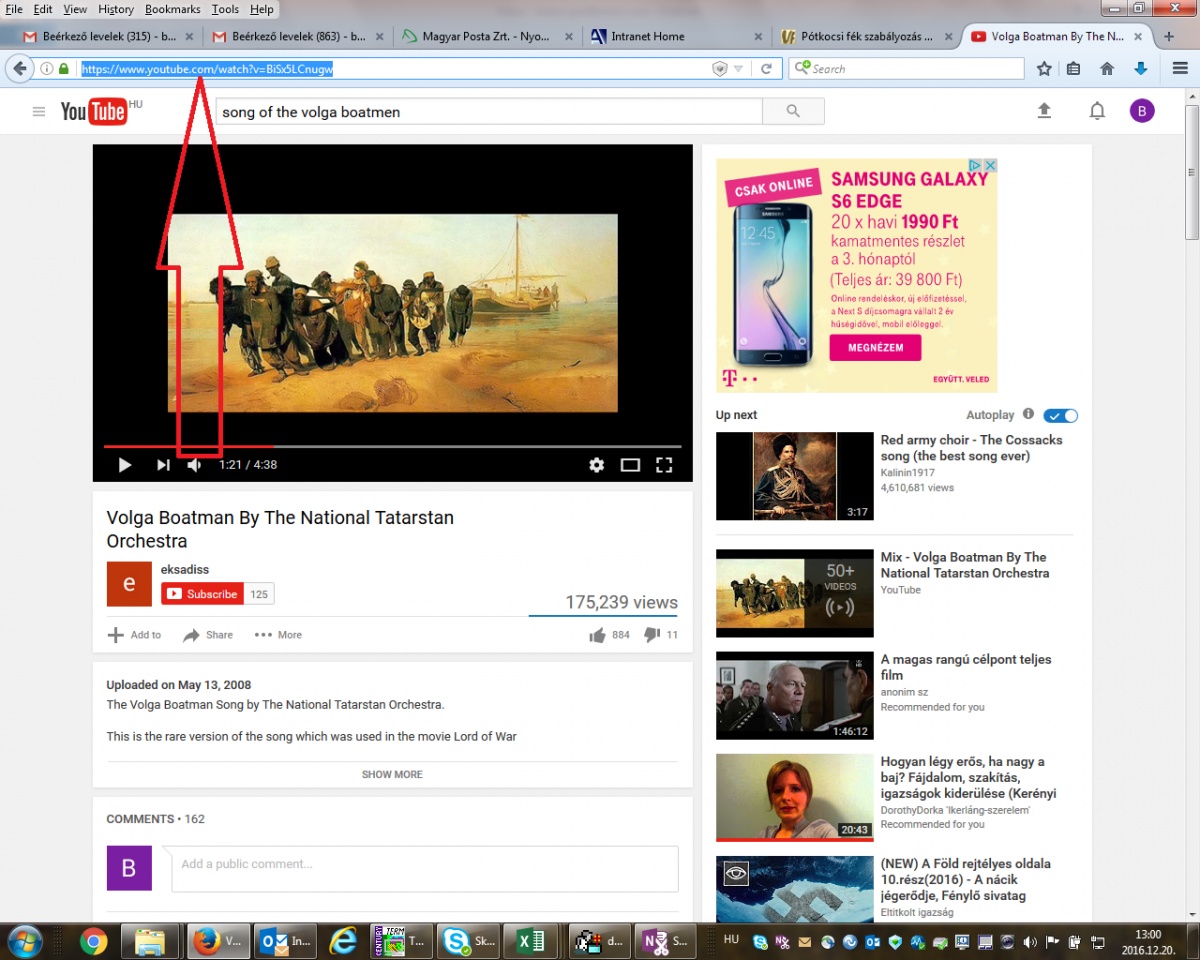Play the Volga Boatman video
The width and height of the screenshot is (1200, 960).
(x=125, y=465)
